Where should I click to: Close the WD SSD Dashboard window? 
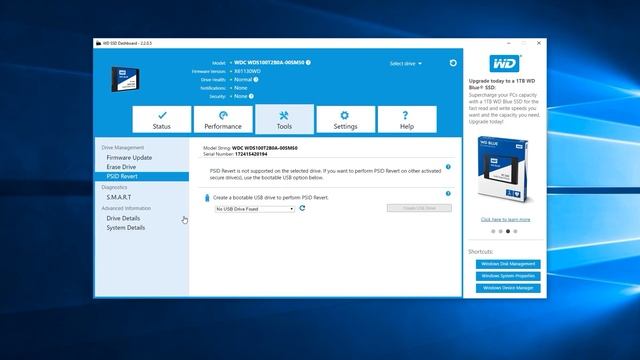pos(539,43)
